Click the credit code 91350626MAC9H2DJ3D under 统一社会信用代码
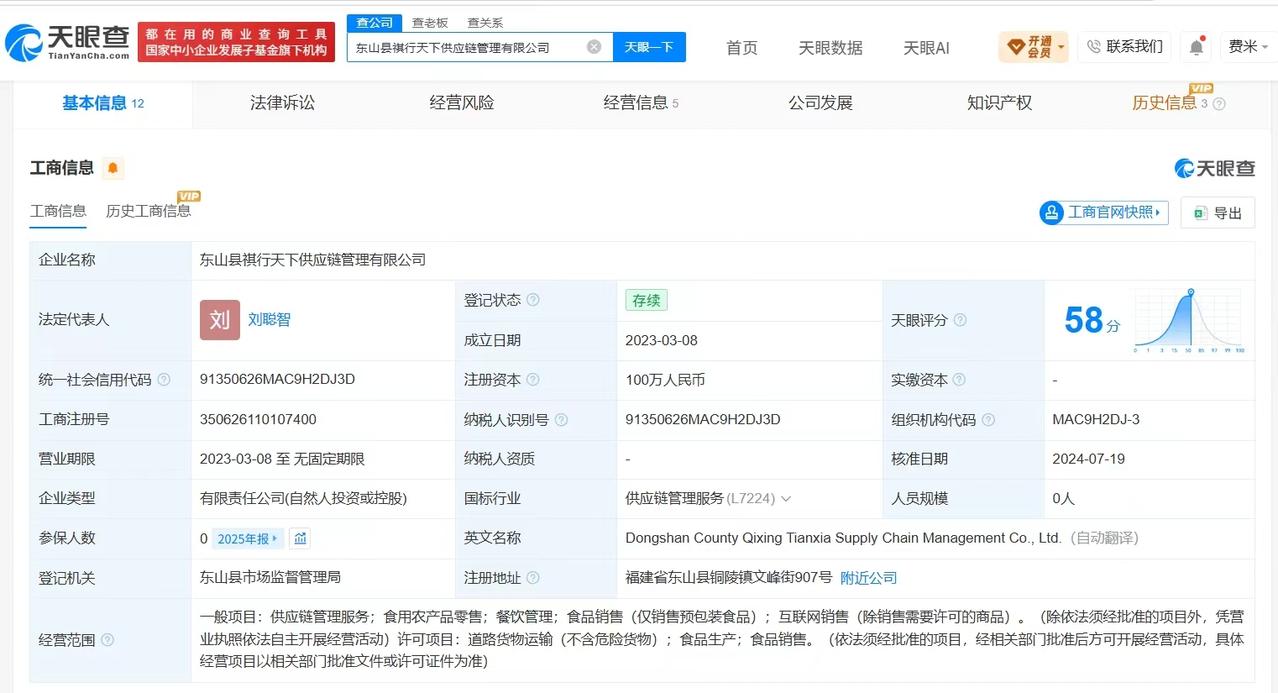Image resolution: width=1278 pixels, height=693 pixels. 277,380
